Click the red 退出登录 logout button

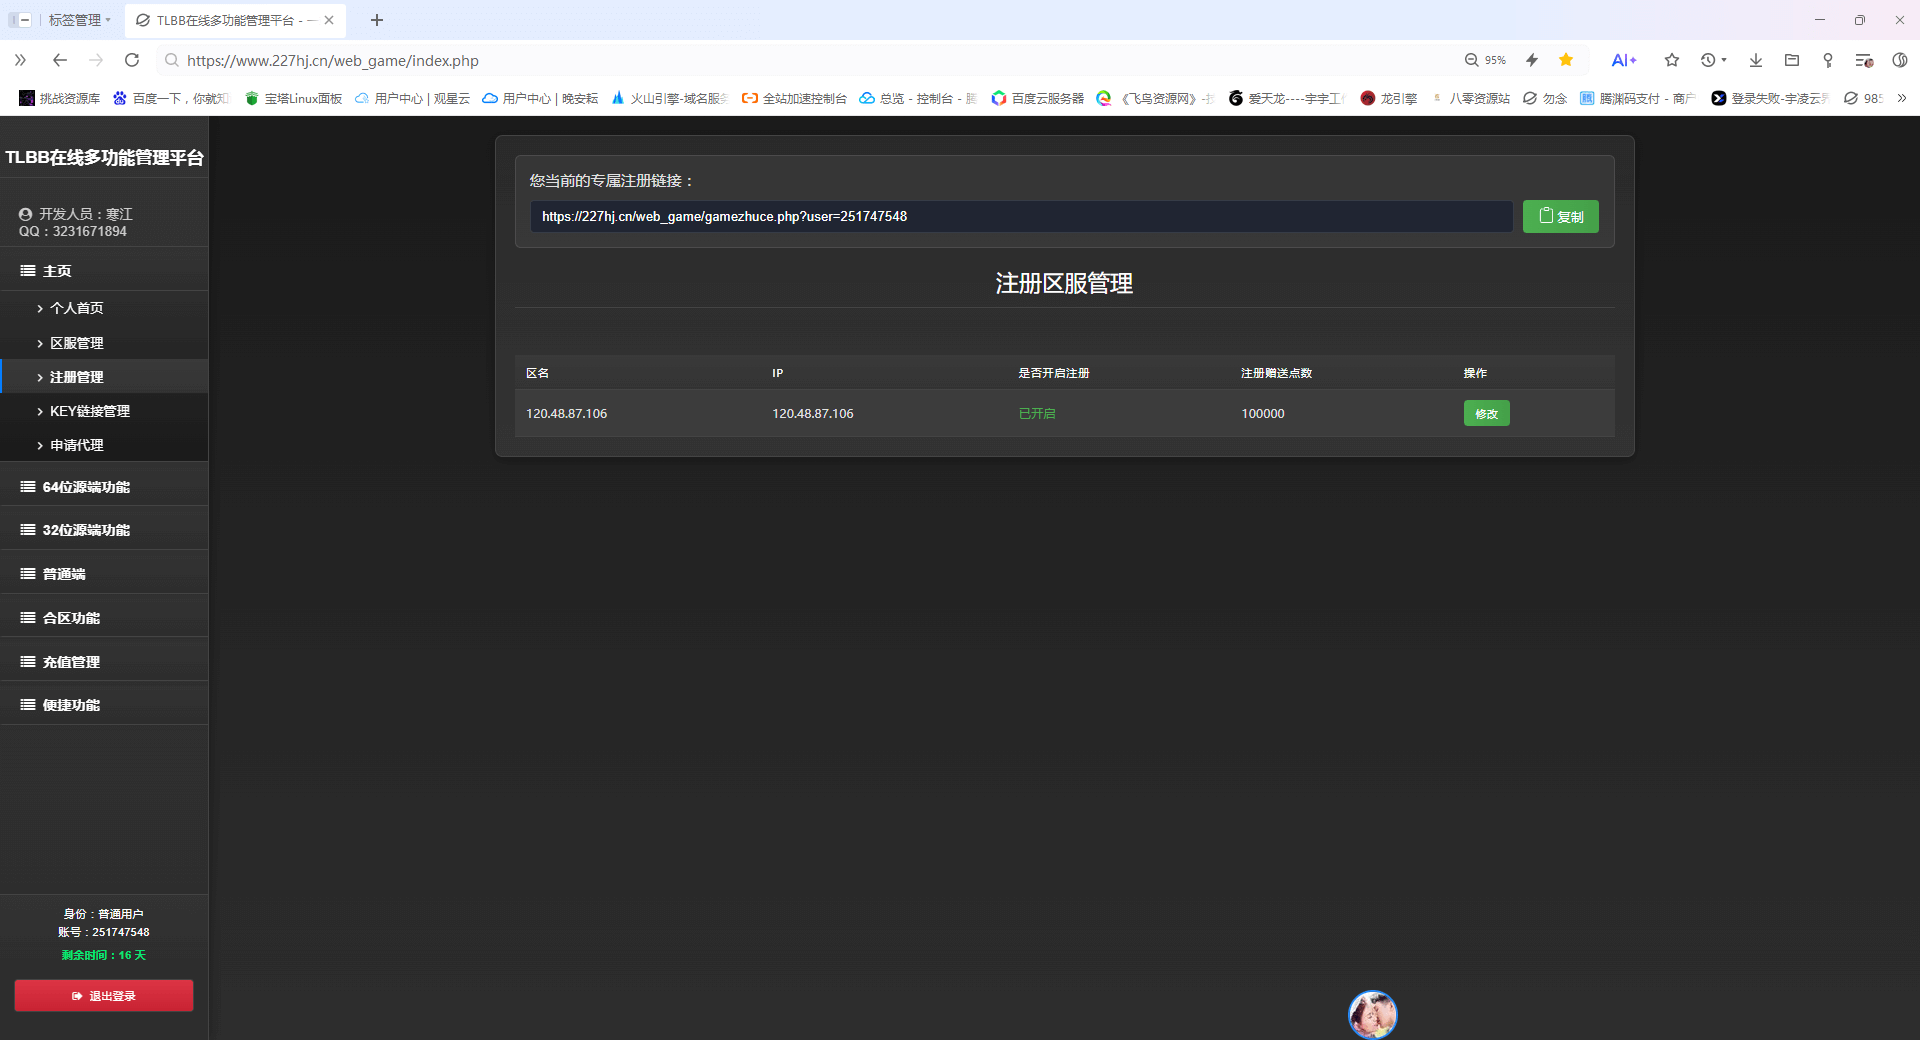point(104,996)
